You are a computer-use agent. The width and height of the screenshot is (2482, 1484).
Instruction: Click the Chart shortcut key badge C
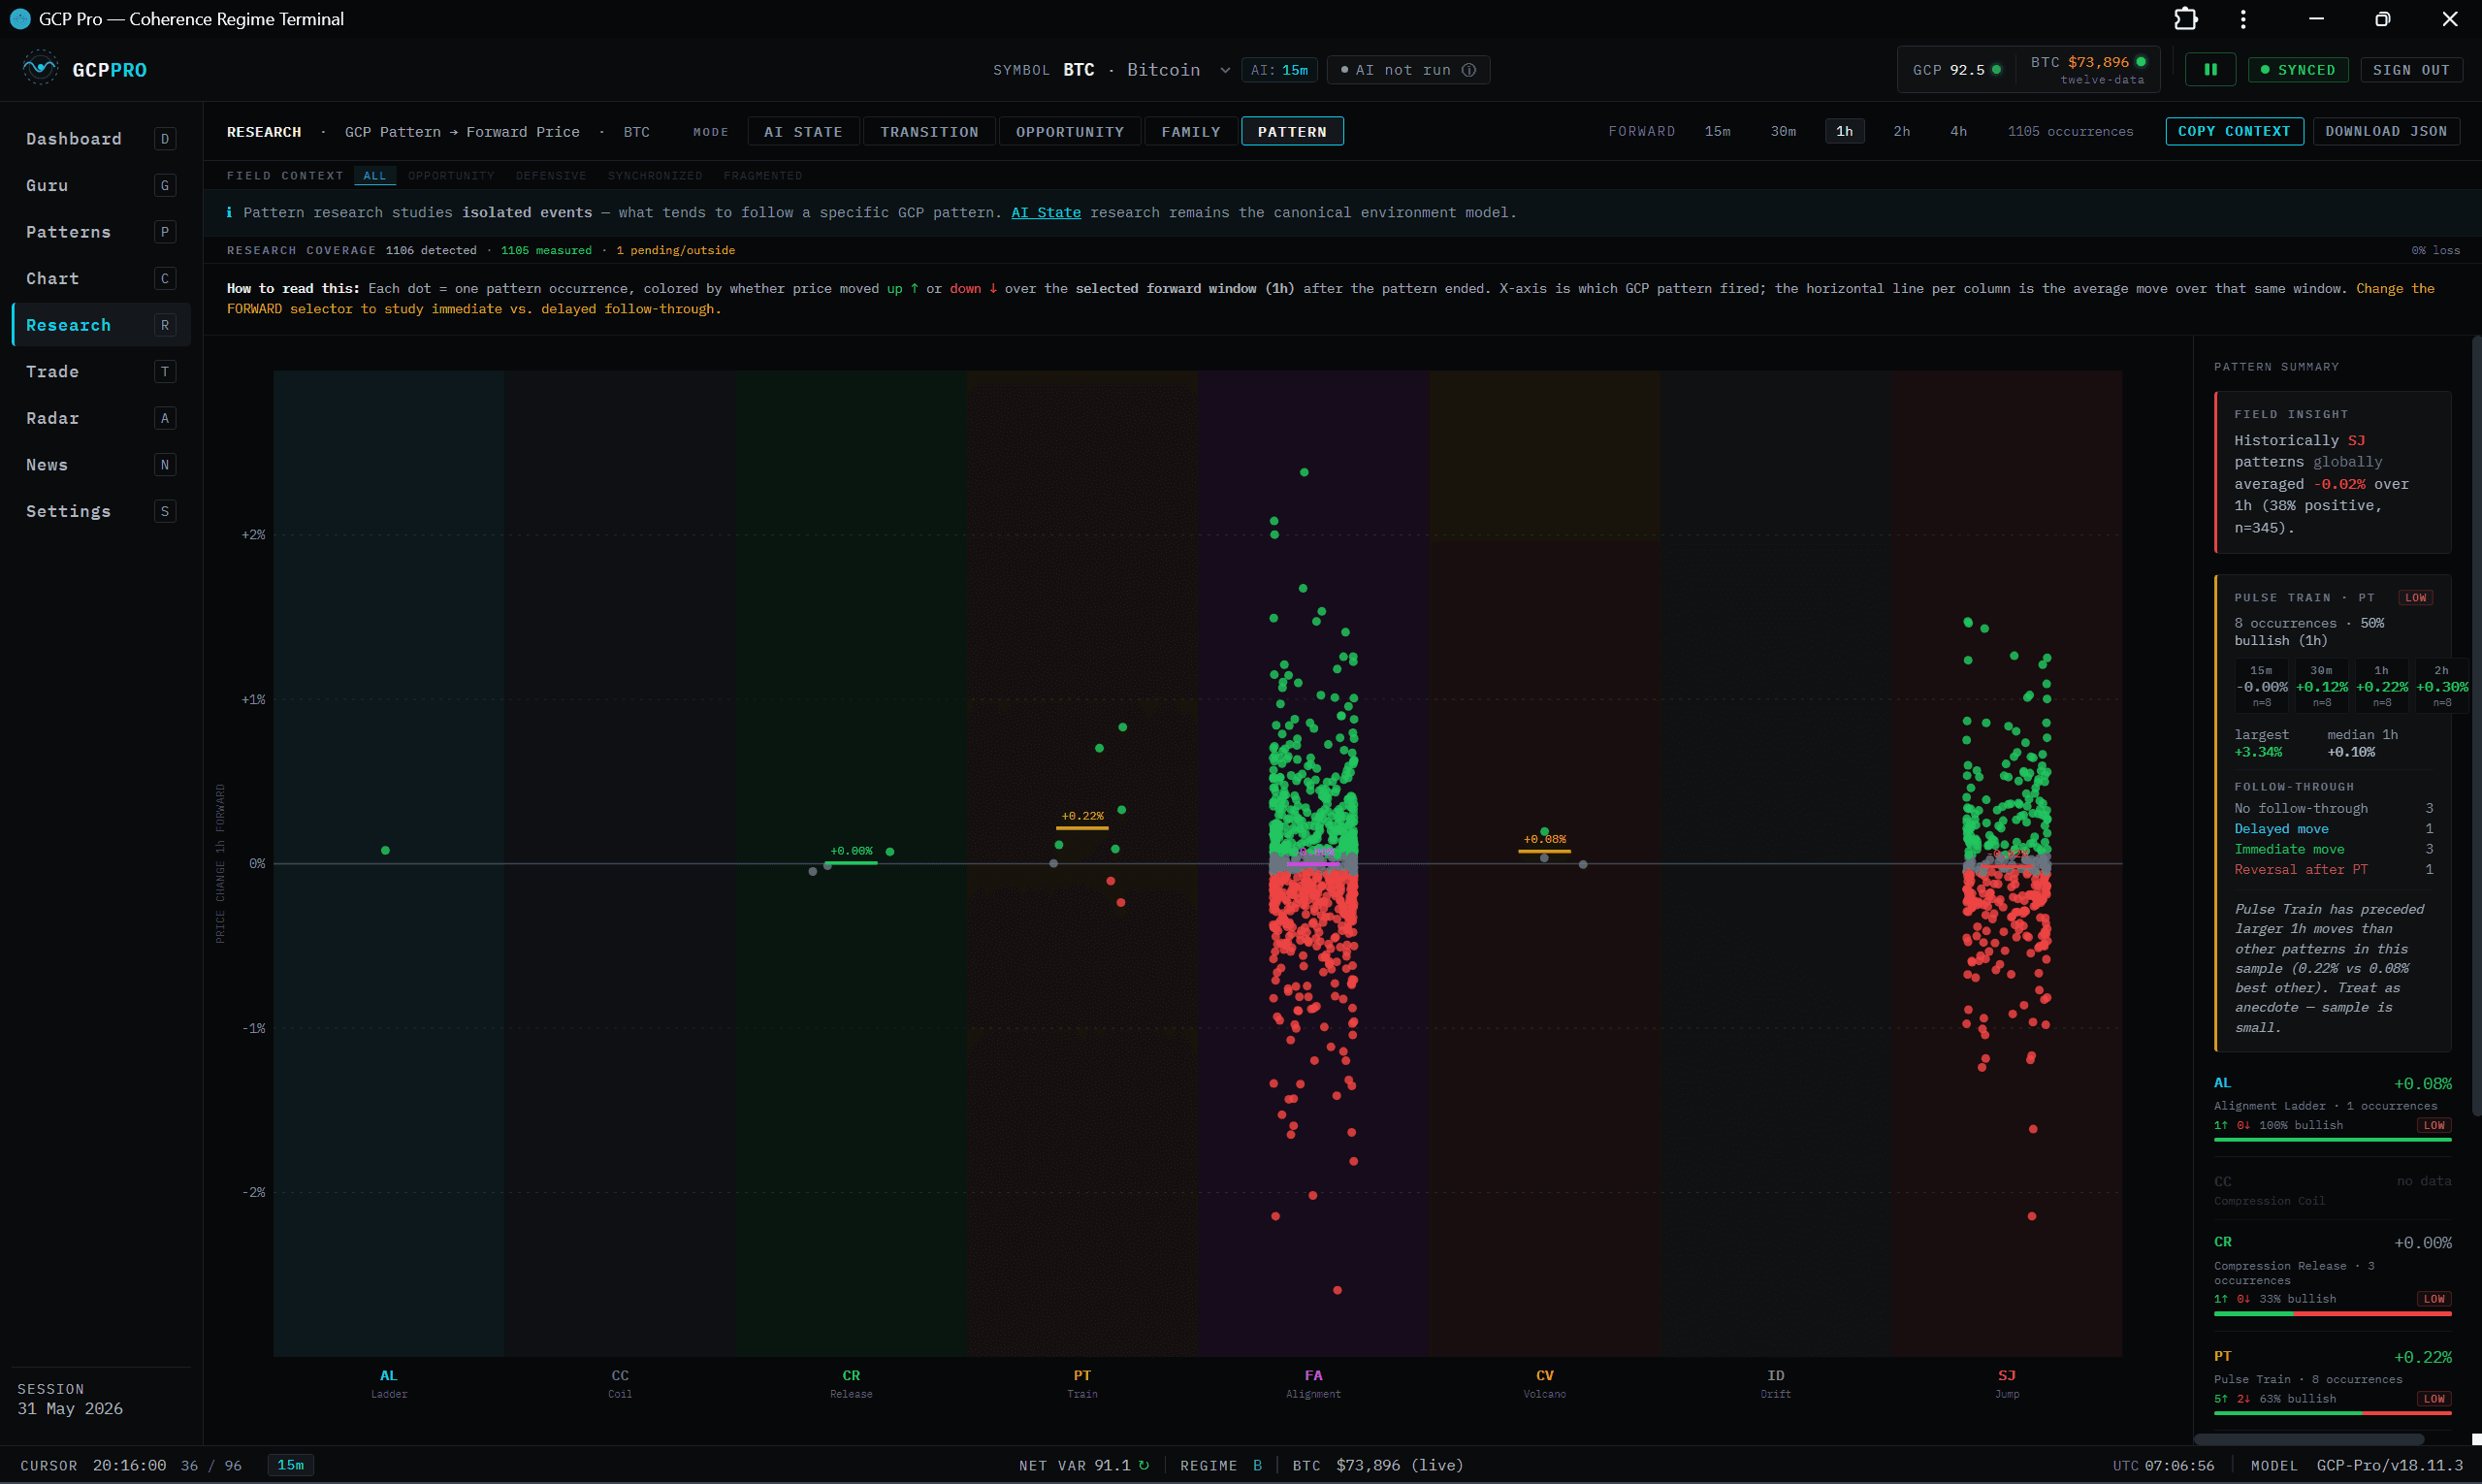[x=165, y=278]
